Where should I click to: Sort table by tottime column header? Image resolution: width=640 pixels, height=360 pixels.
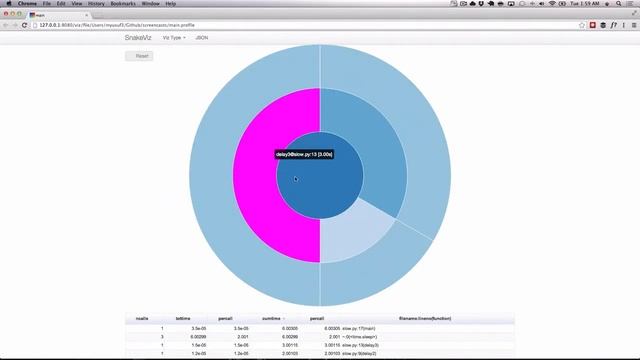pos(183,318)
